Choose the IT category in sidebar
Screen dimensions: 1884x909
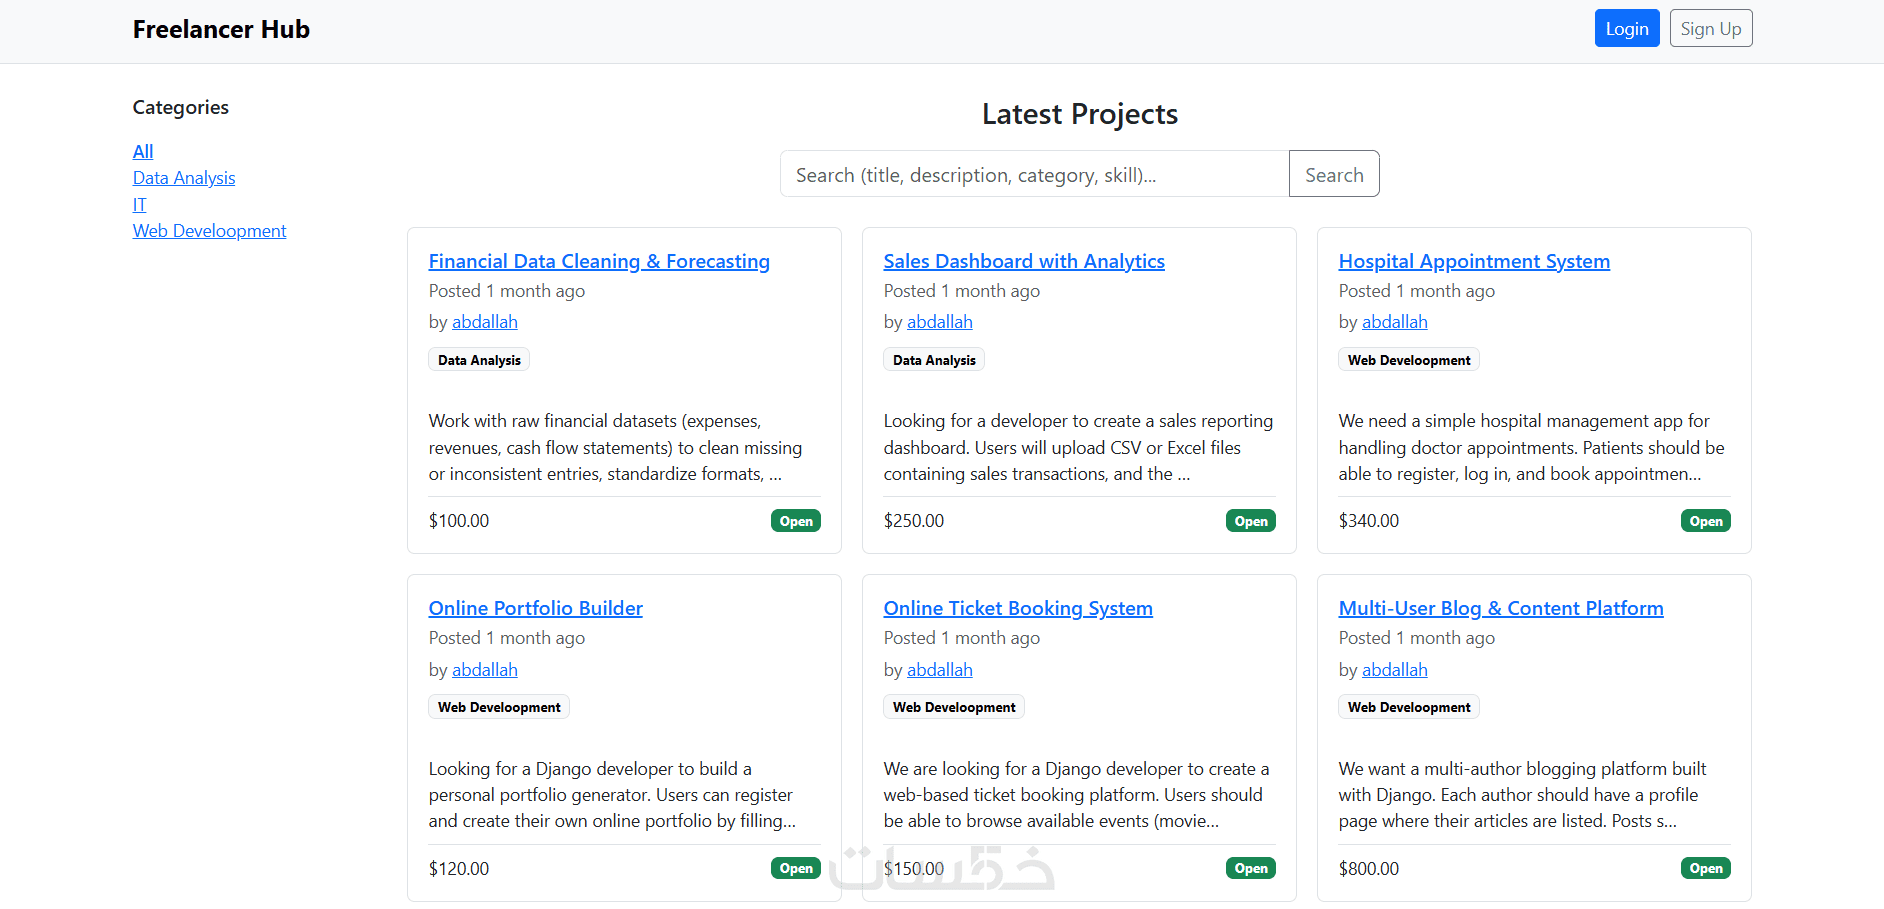139,205
